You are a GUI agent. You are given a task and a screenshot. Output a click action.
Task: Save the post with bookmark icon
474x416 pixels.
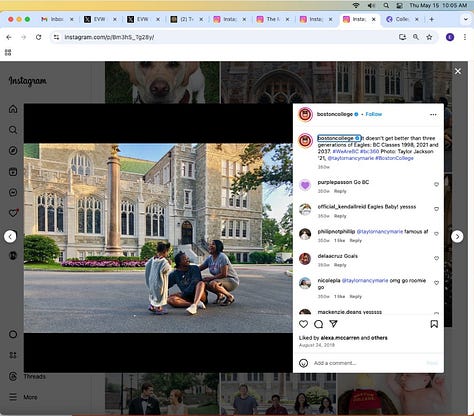(434, 324)
